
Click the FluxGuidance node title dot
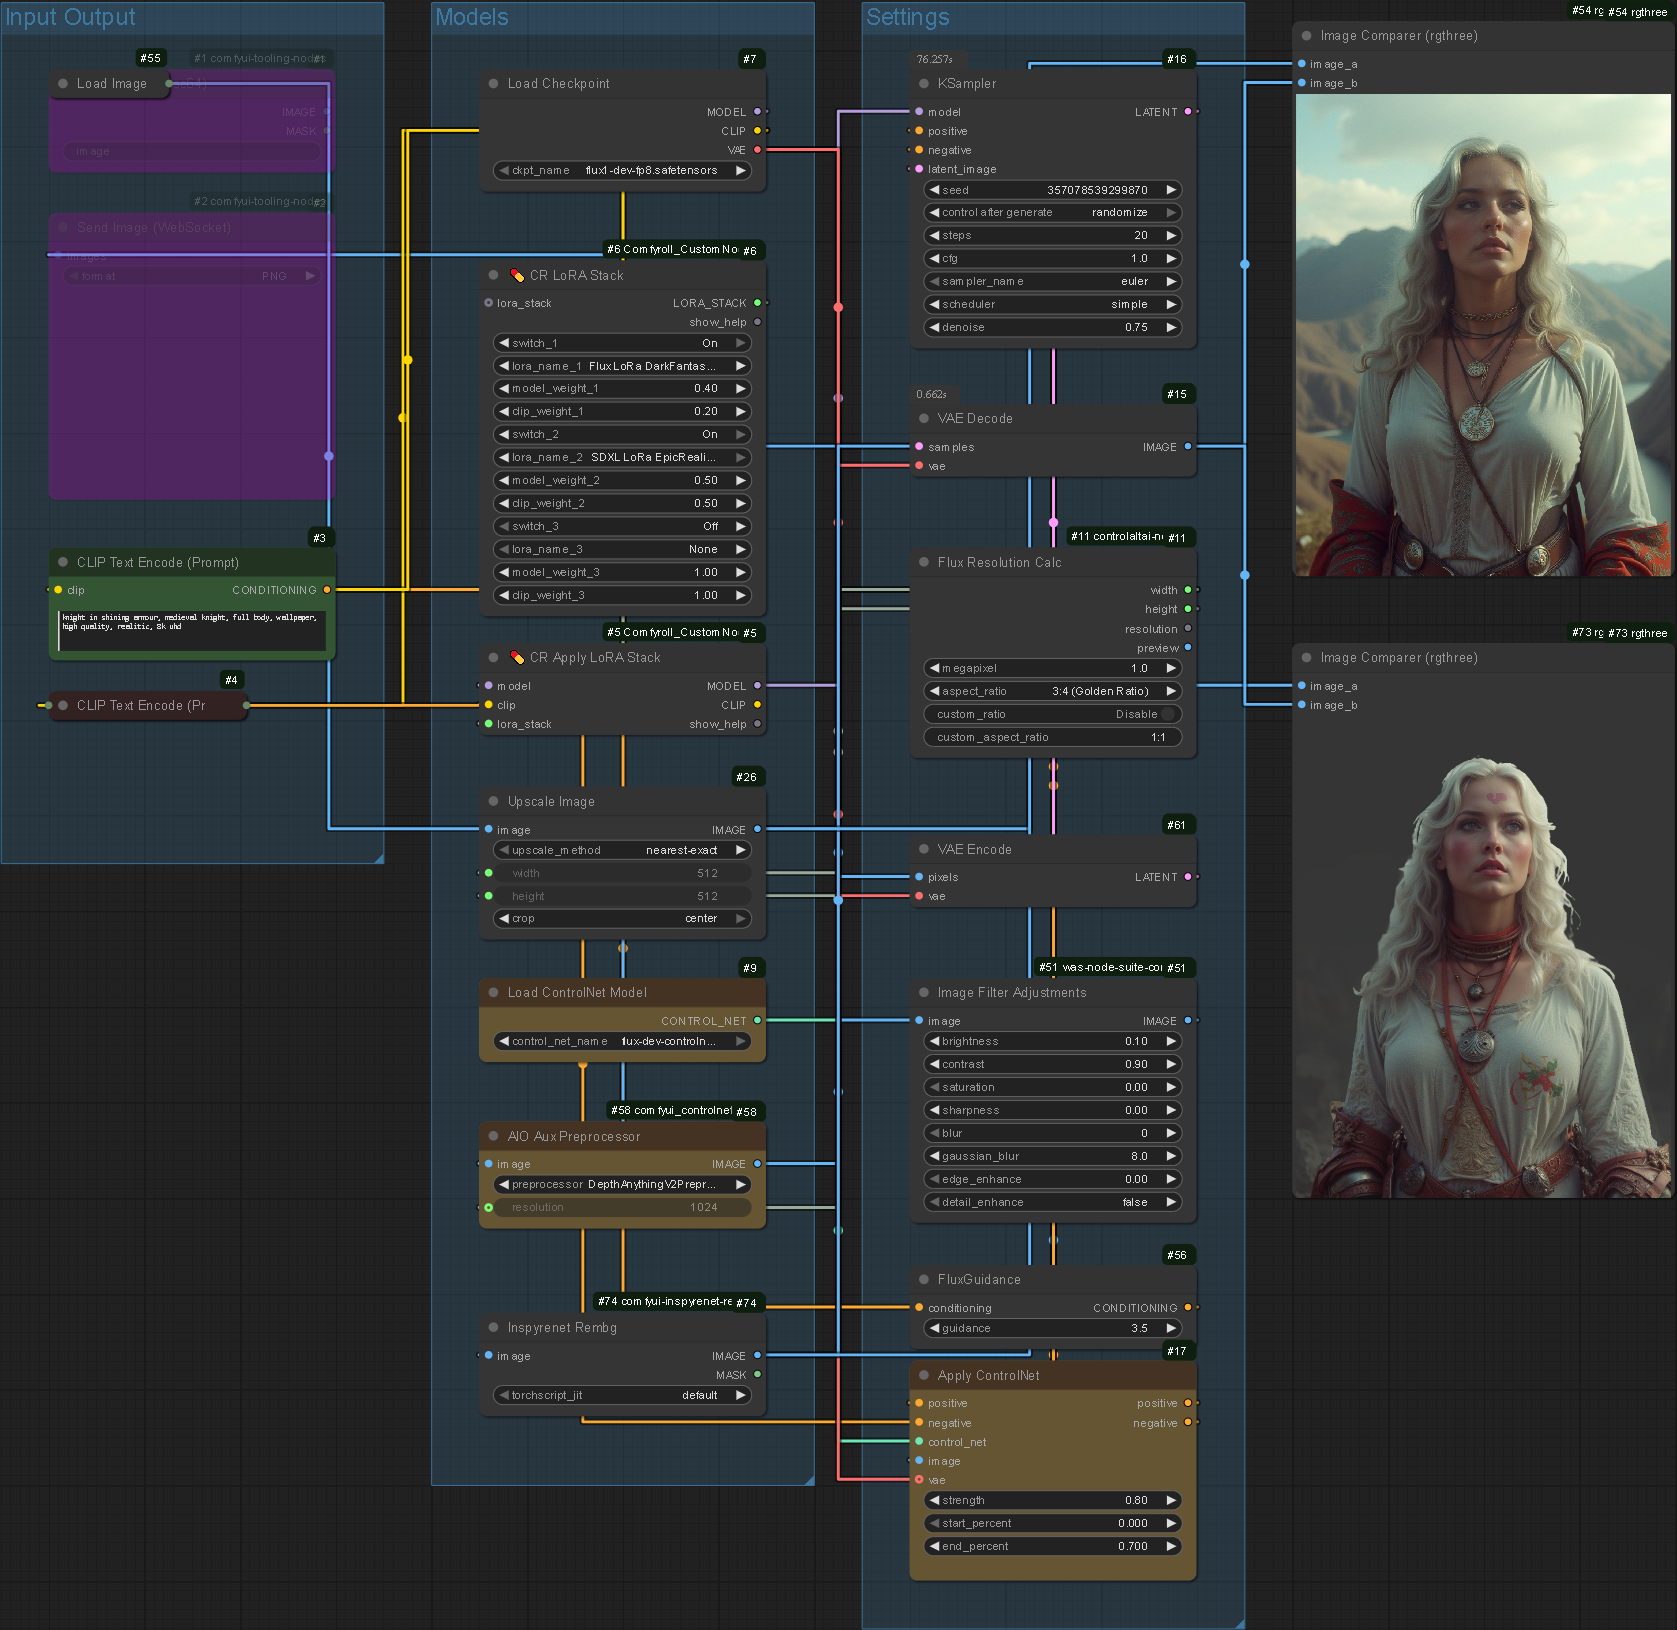[x=924, y=1280]
